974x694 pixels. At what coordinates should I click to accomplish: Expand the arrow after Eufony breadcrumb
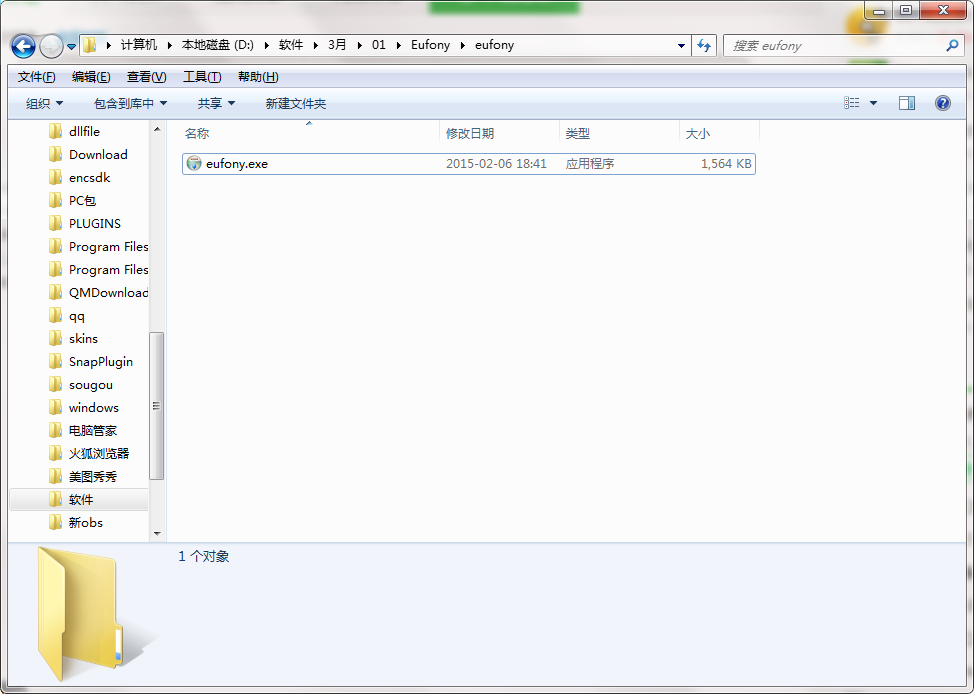tap(463, 45)
